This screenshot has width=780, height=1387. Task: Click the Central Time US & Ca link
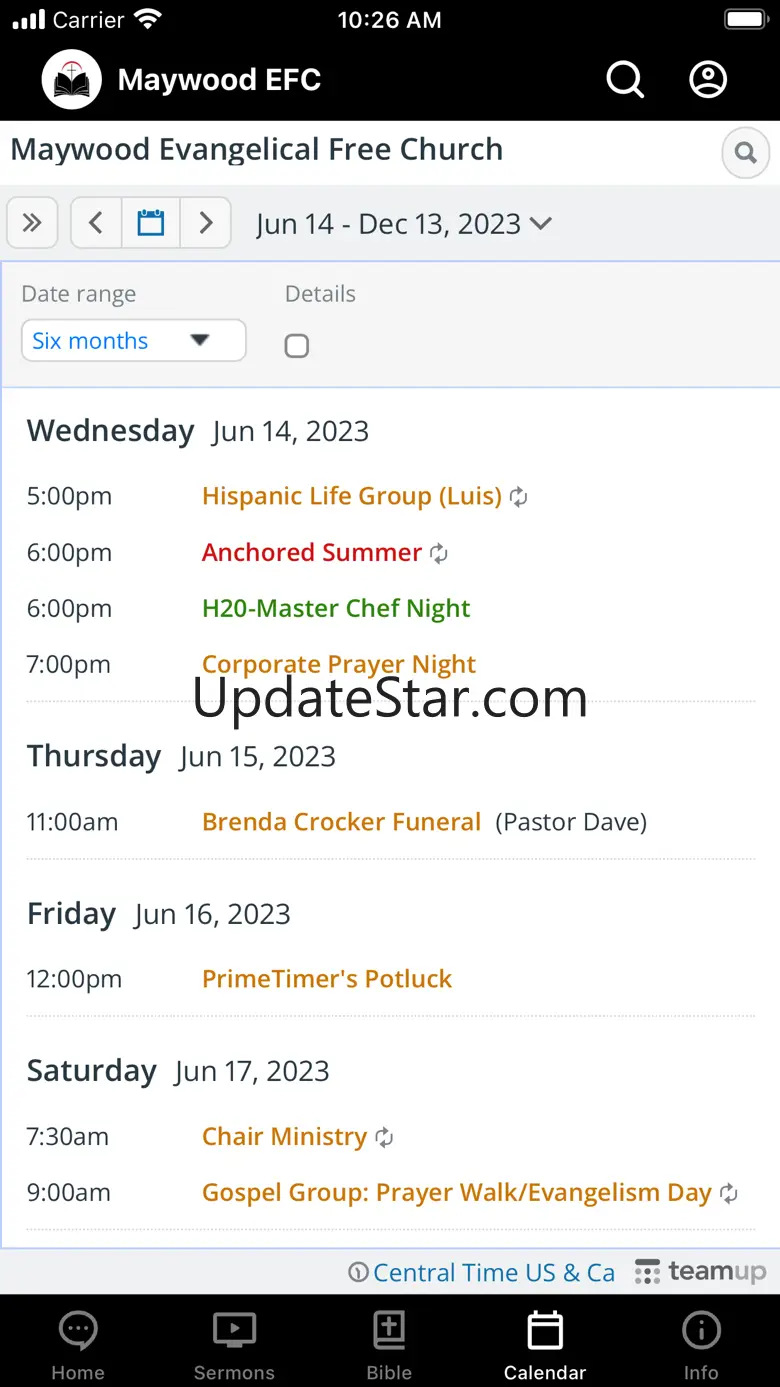tap(494, 1272)
